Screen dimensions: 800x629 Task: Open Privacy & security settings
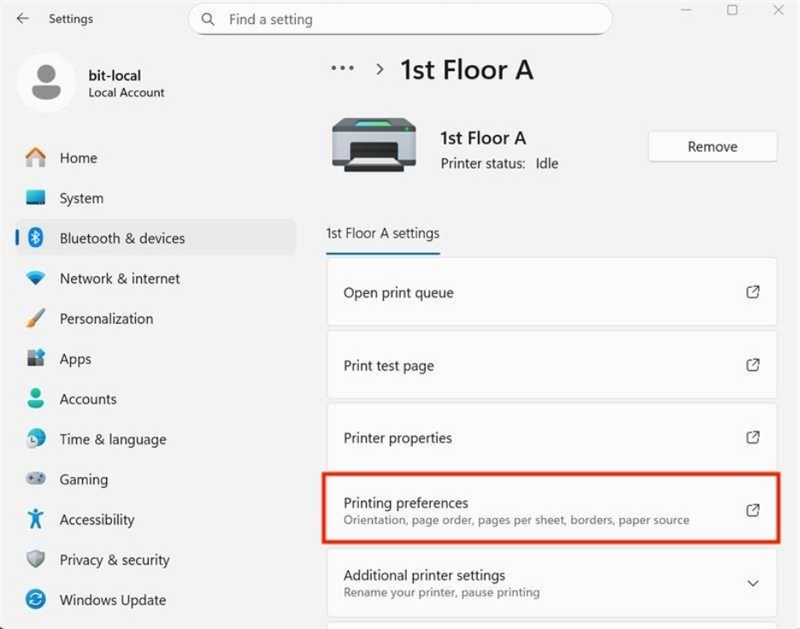click(156, 560)
